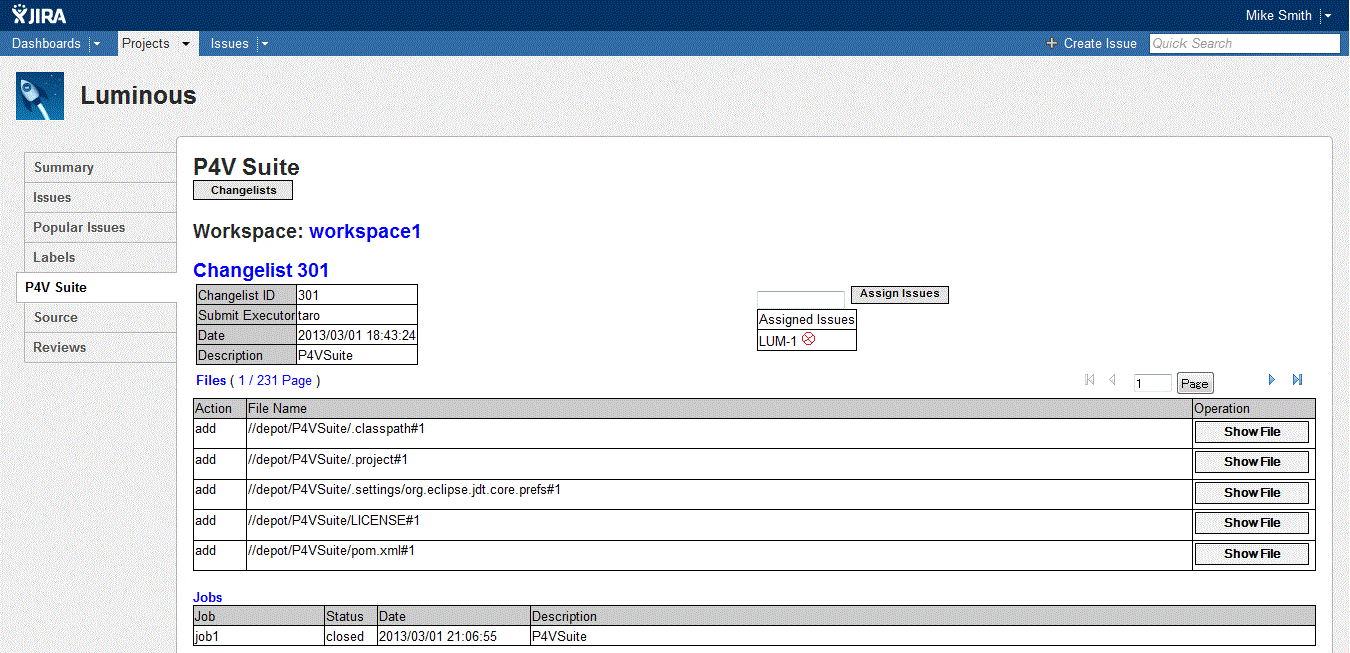Expand the Projects dropdown arrow
Image resolution: width=1350 pixels, height=653 pixels.
tap(185, 44)
